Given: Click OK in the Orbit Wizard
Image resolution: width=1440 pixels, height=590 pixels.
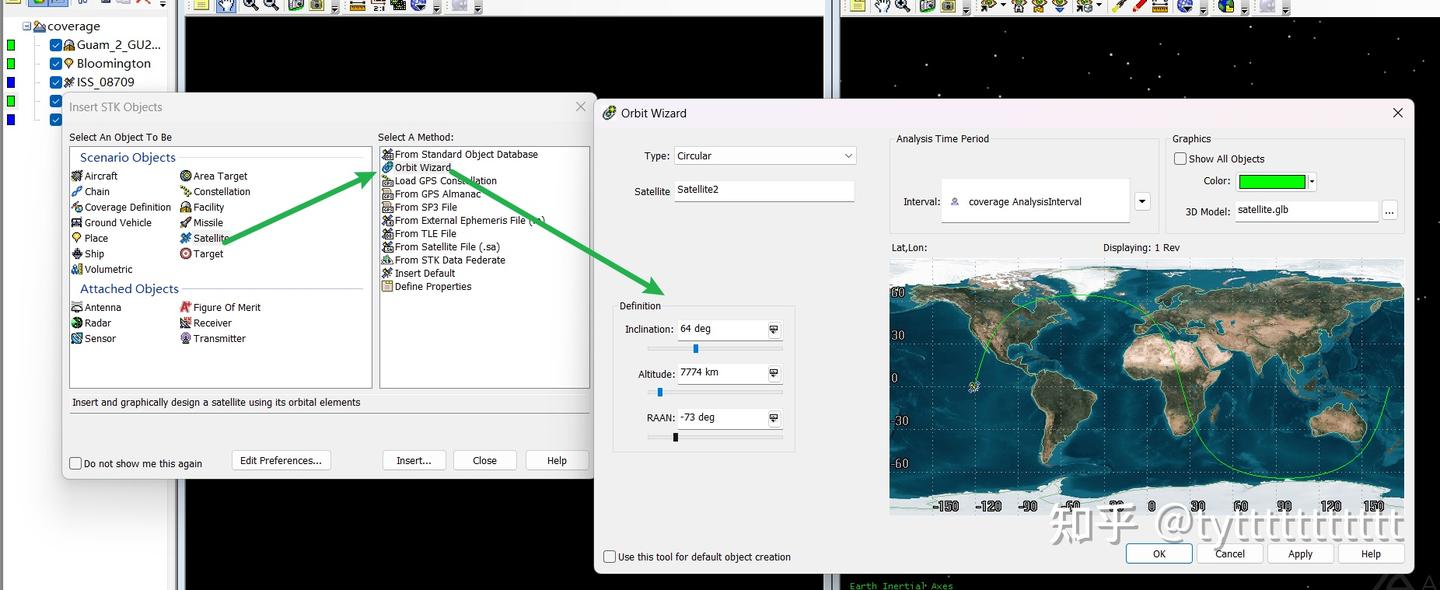Looking at the screenshot, I should click(x=1159, y=554).
